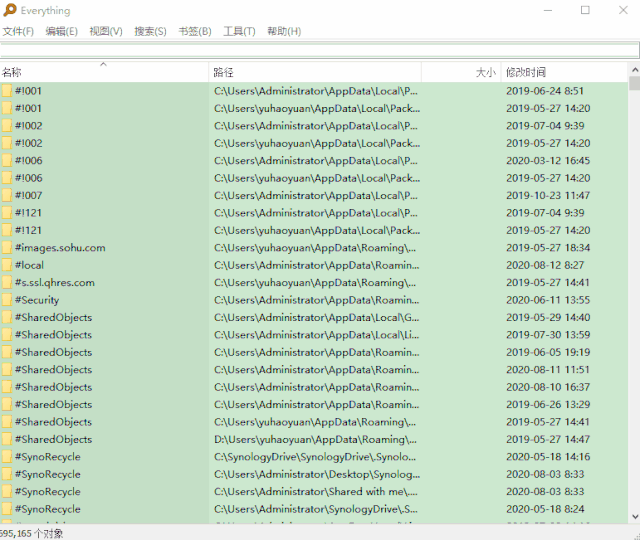Open the 编辑(E) menu
Viewport: 640px width, 540px height.
[x=62, y=31]
